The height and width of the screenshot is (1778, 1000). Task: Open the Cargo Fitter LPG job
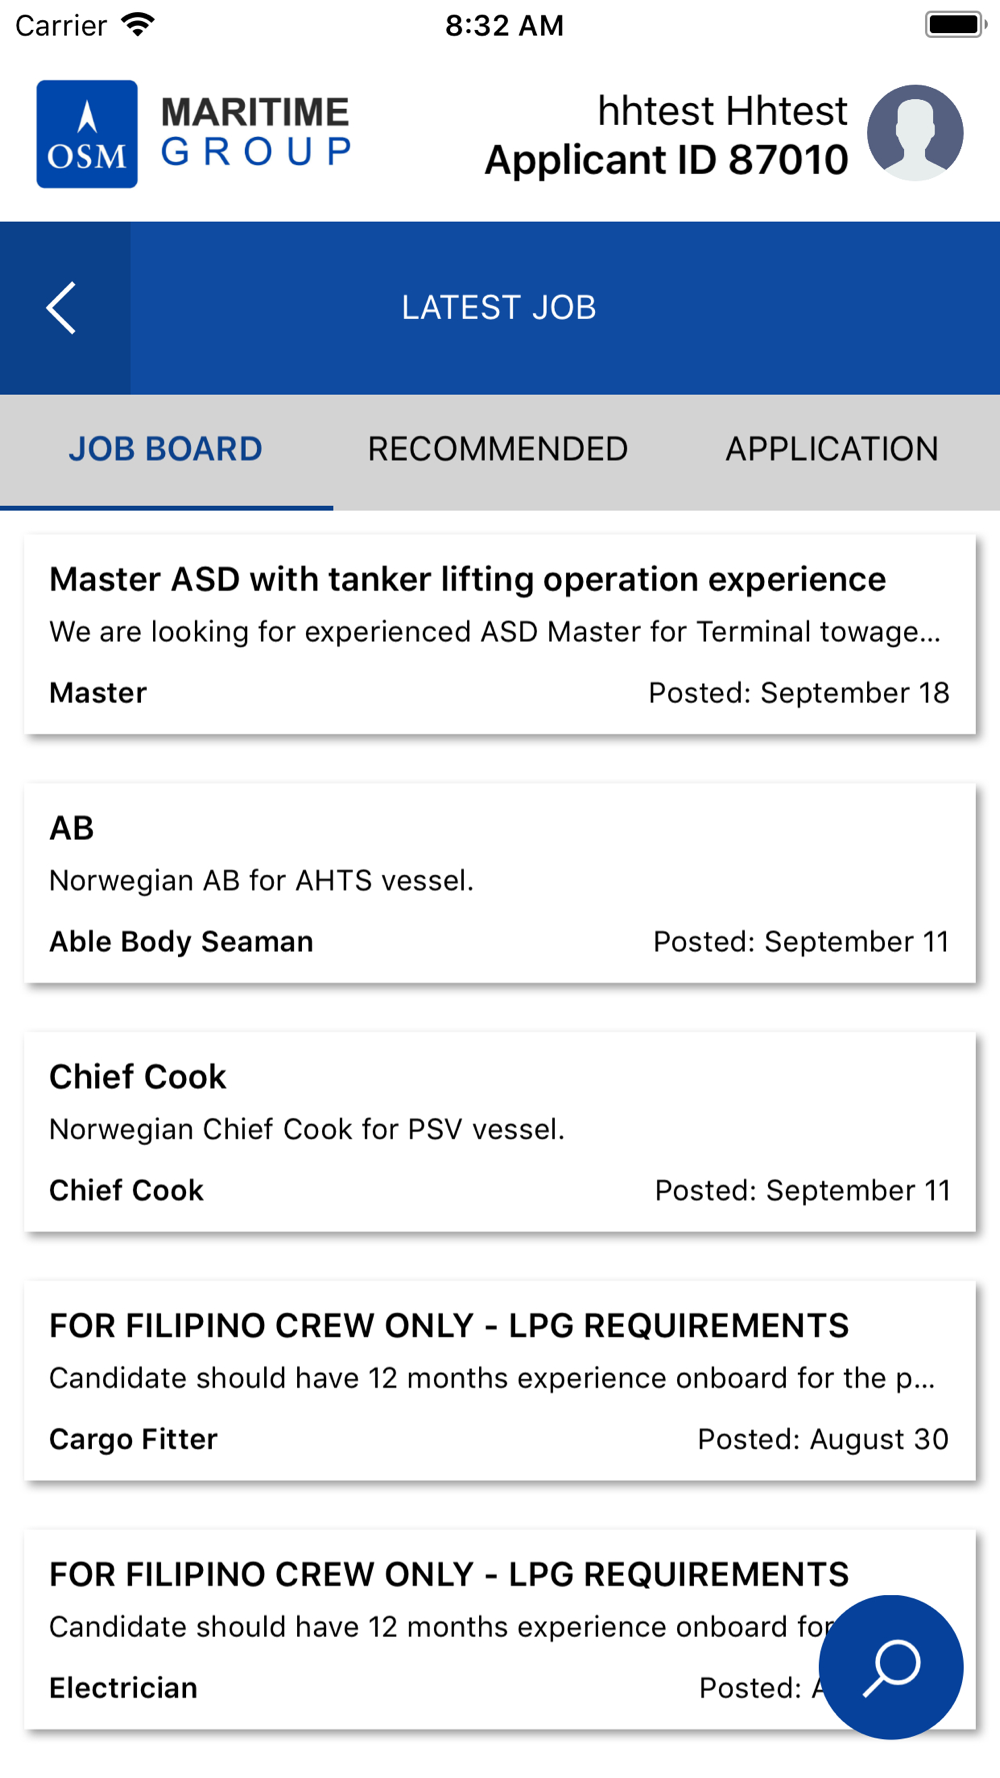500,1381
